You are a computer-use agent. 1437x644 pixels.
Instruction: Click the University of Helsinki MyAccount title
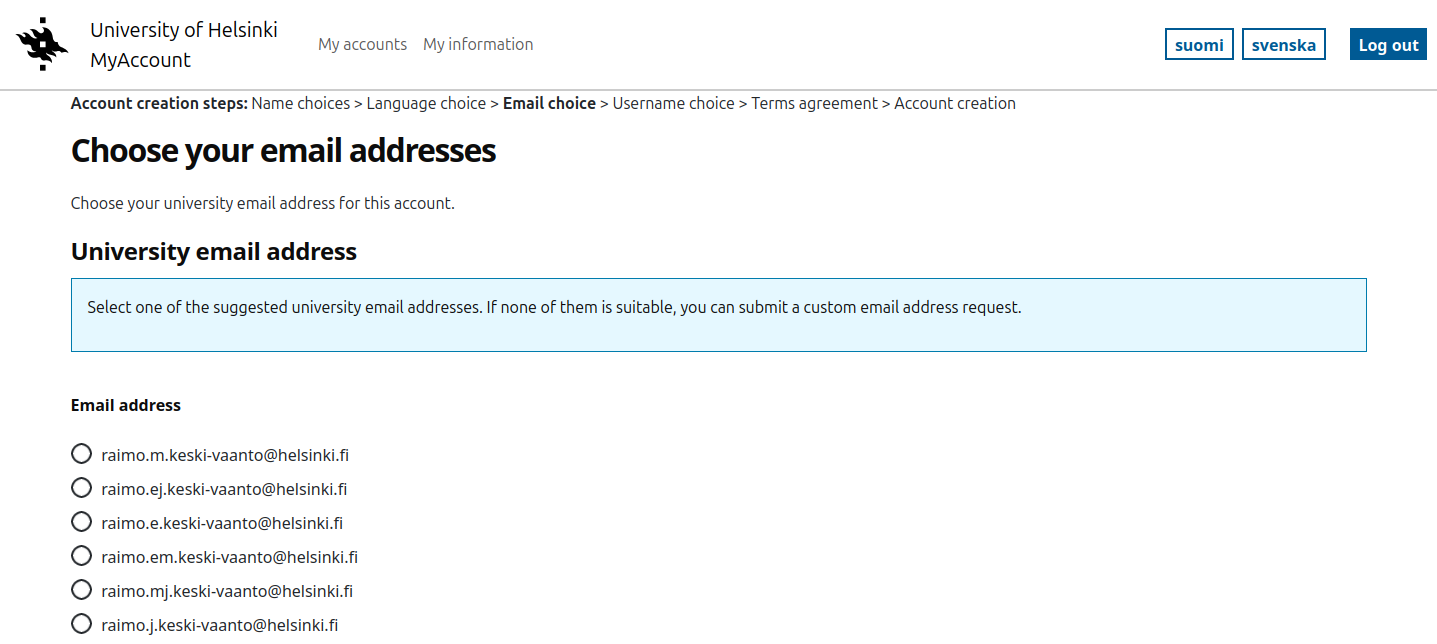click(x=183, y=45)
